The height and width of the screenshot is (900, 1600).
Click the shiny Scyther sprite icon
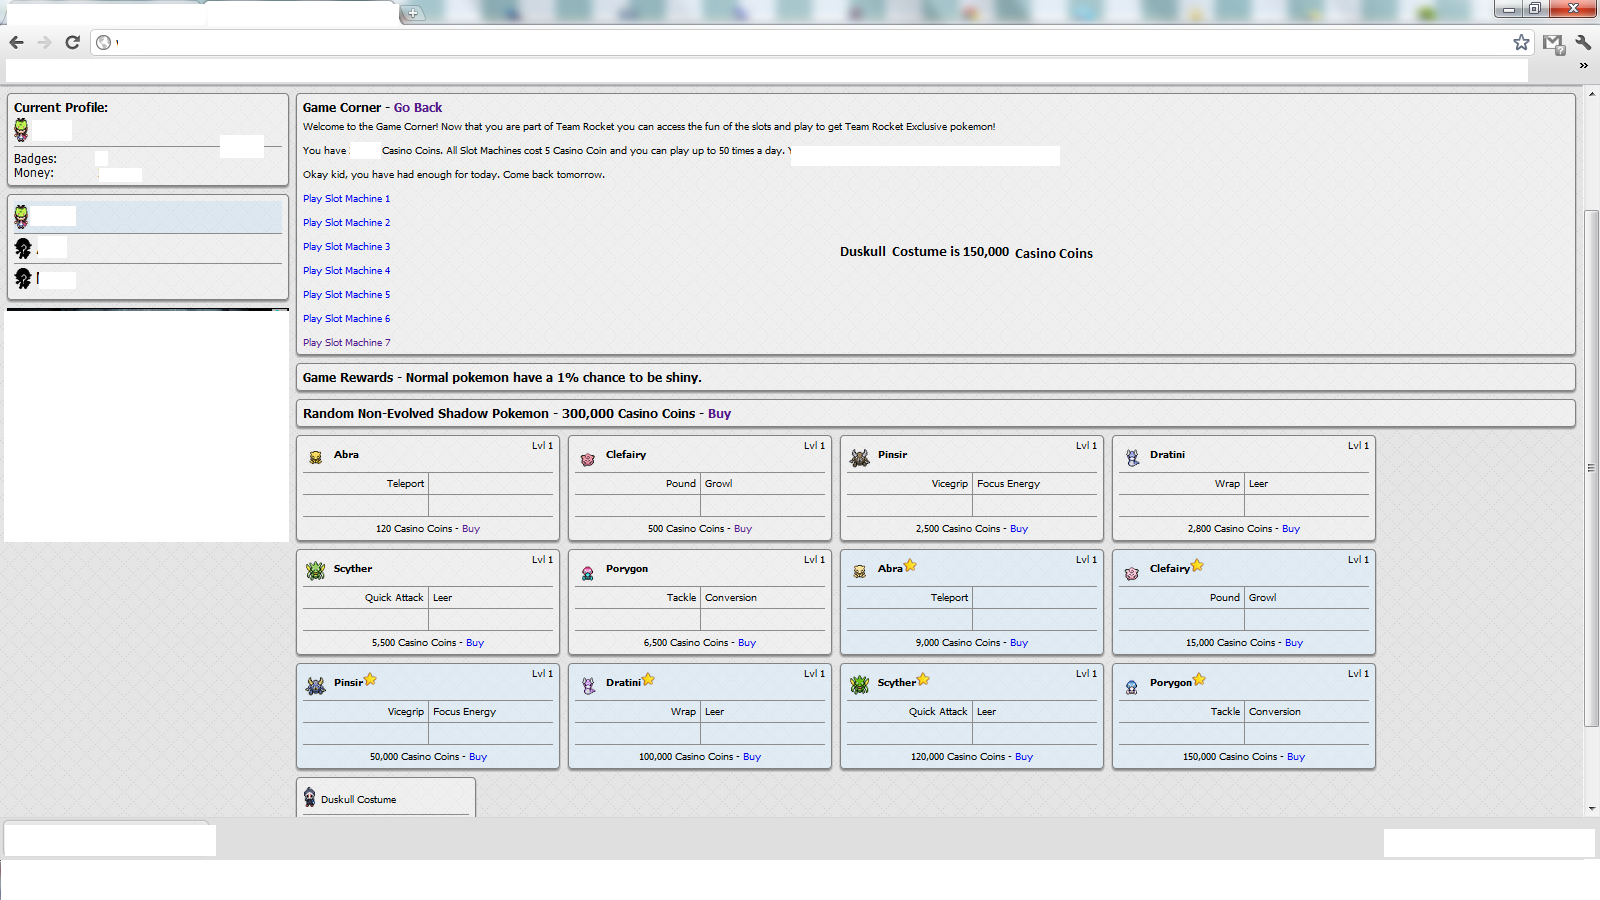[860, 685]
